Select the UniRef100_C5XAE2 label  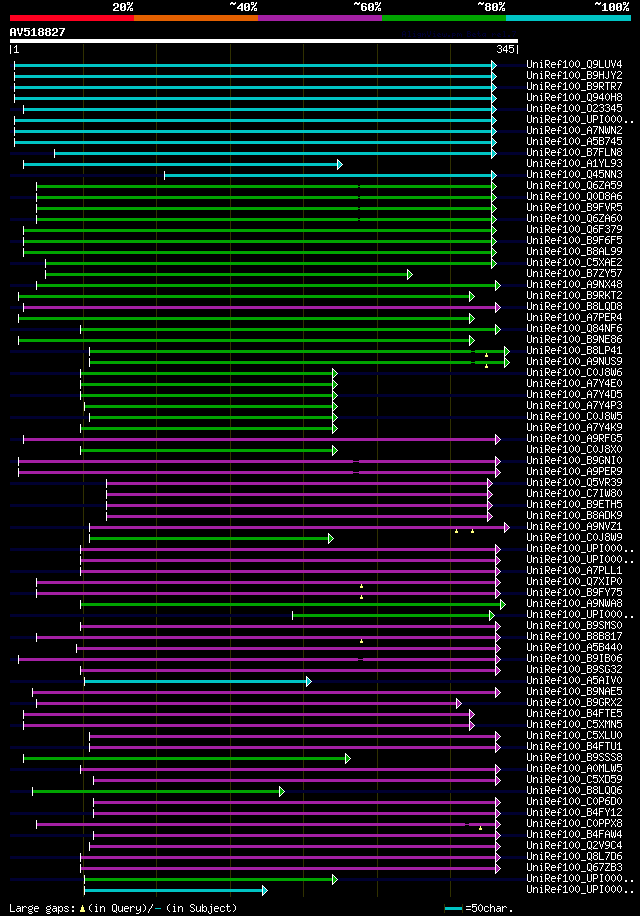point(574,262)
